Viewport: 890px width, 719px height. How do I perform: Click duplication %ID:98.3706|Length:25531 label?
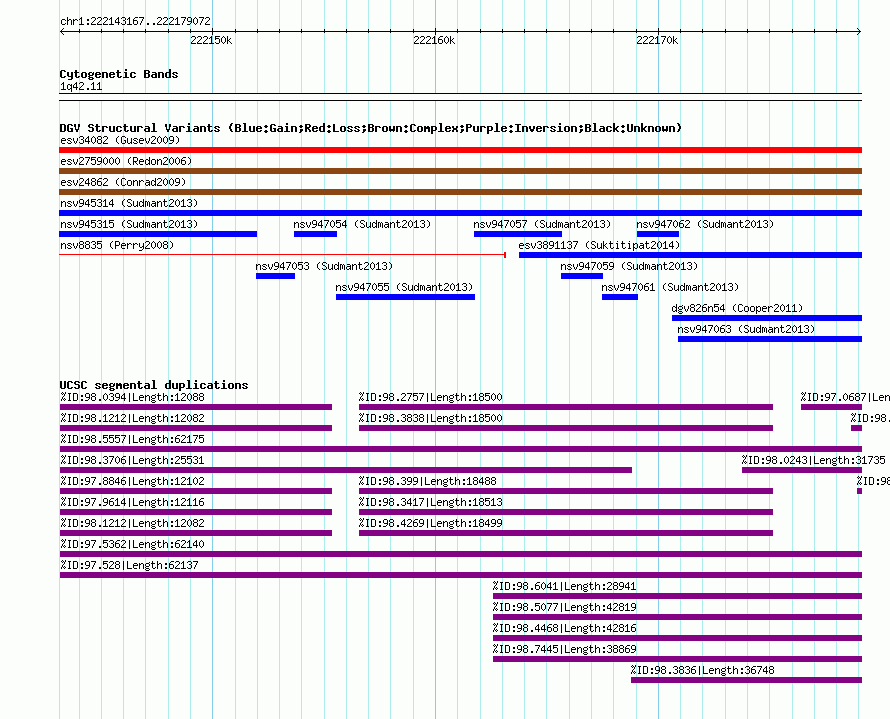132,460
